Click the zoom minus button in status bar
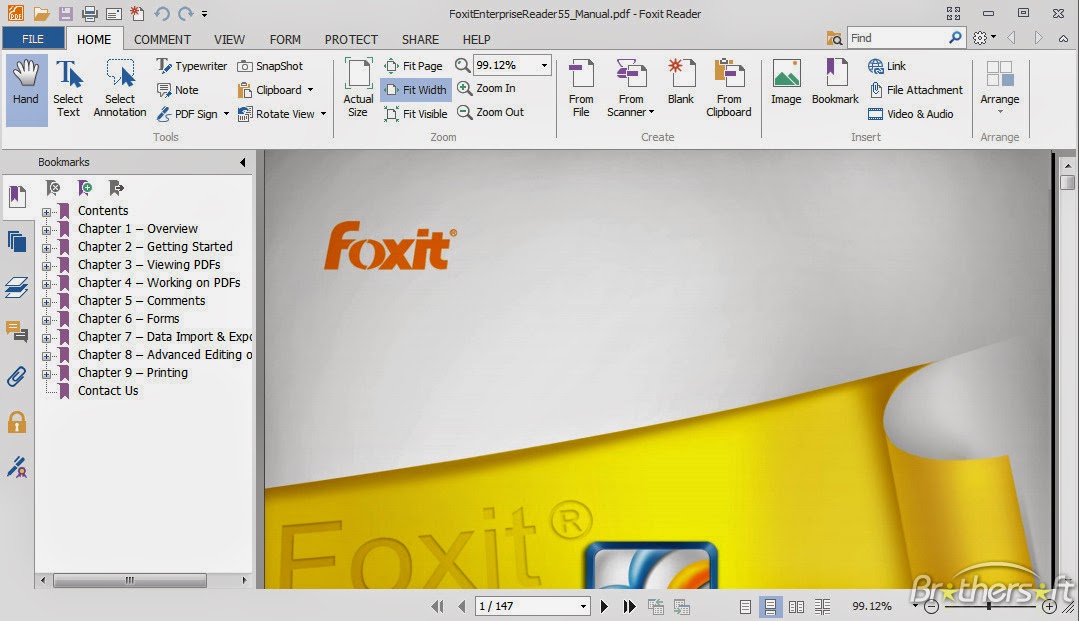The width and height of the screenshot is (1079, 621). click(x=931, y=607)
